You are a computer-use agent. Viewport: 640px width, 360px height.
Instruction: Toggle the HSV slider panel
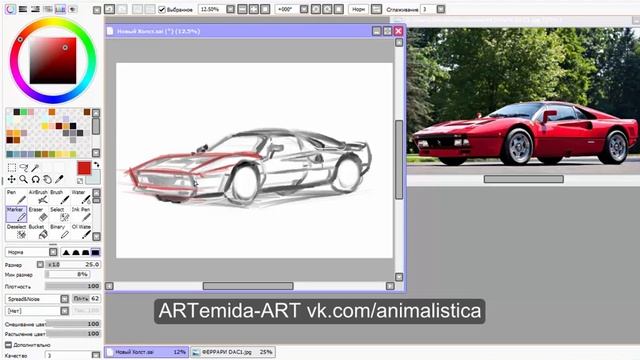(x=35, y=9)
